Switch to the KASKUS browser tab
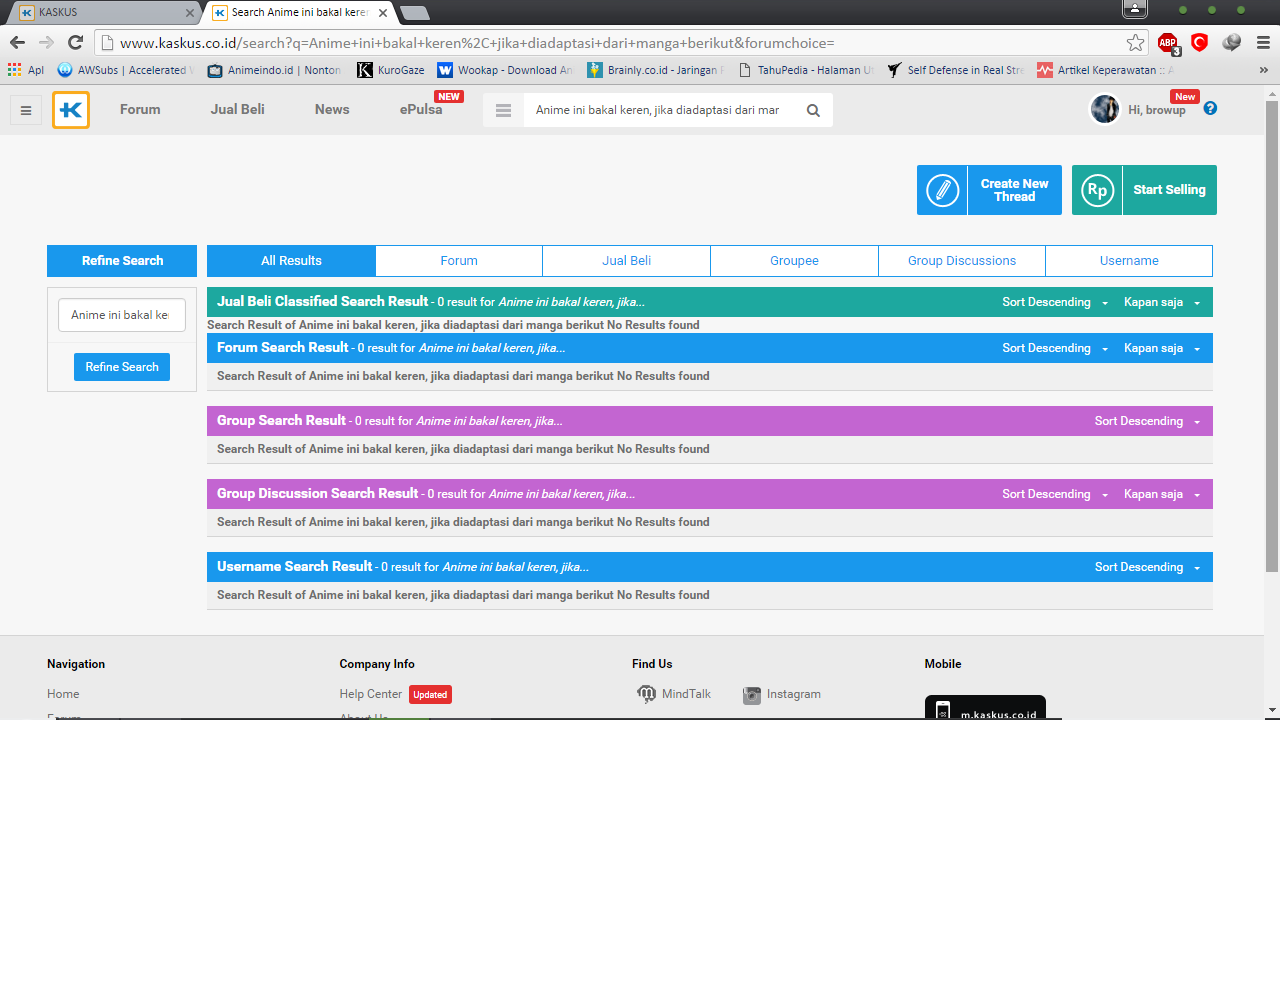1280x998 pixels. tap(105, 13)
